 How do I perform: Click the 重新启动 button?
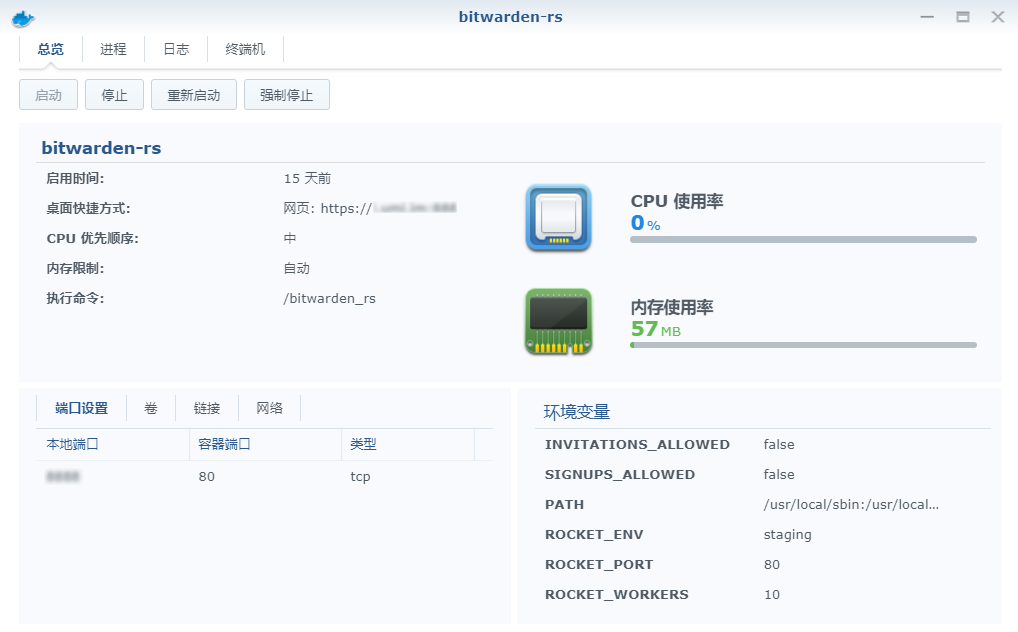point(194,95)
